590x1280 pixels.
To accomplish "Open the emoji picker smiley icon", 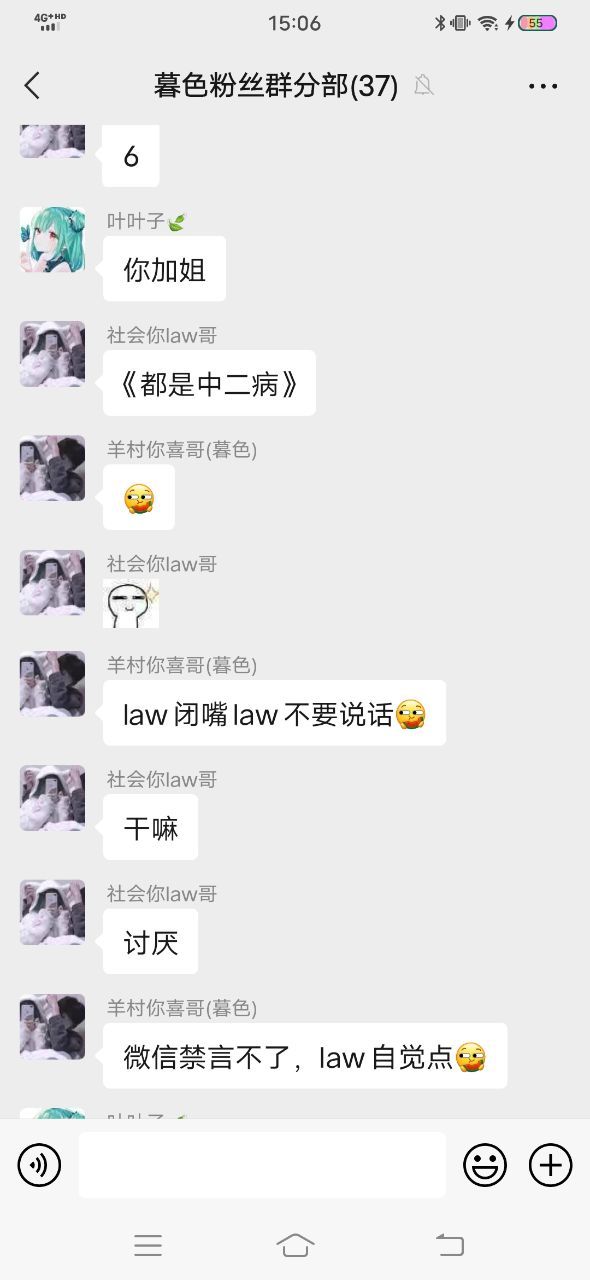I will (x=485, y=1165).
